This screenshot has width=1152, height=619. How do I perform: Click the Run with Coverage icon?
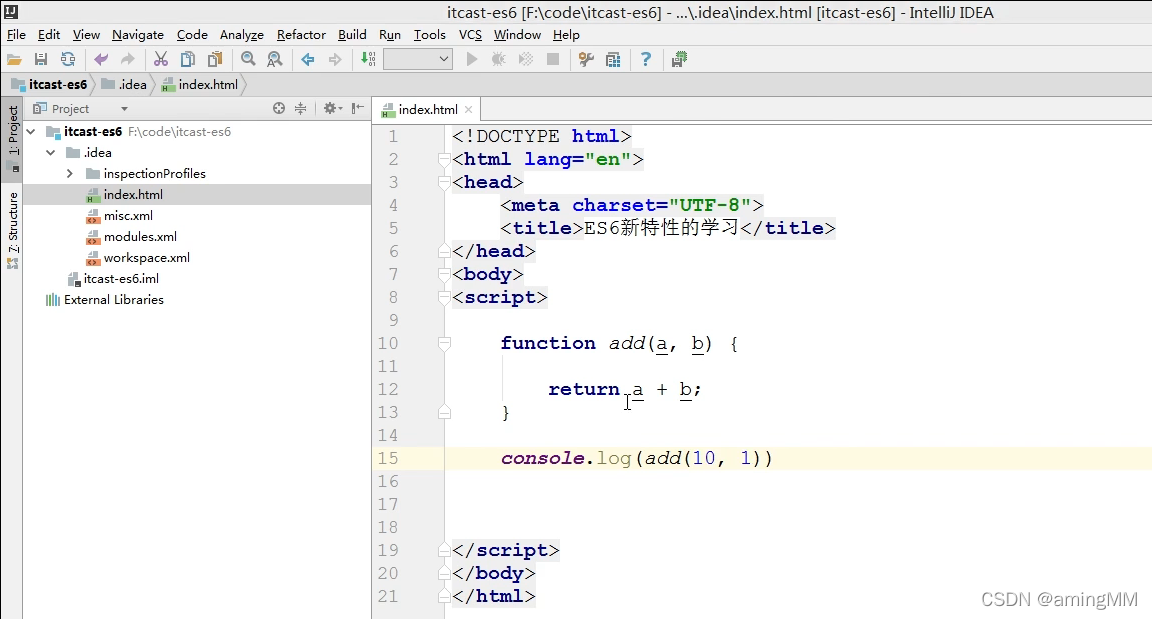click(526, 59)
